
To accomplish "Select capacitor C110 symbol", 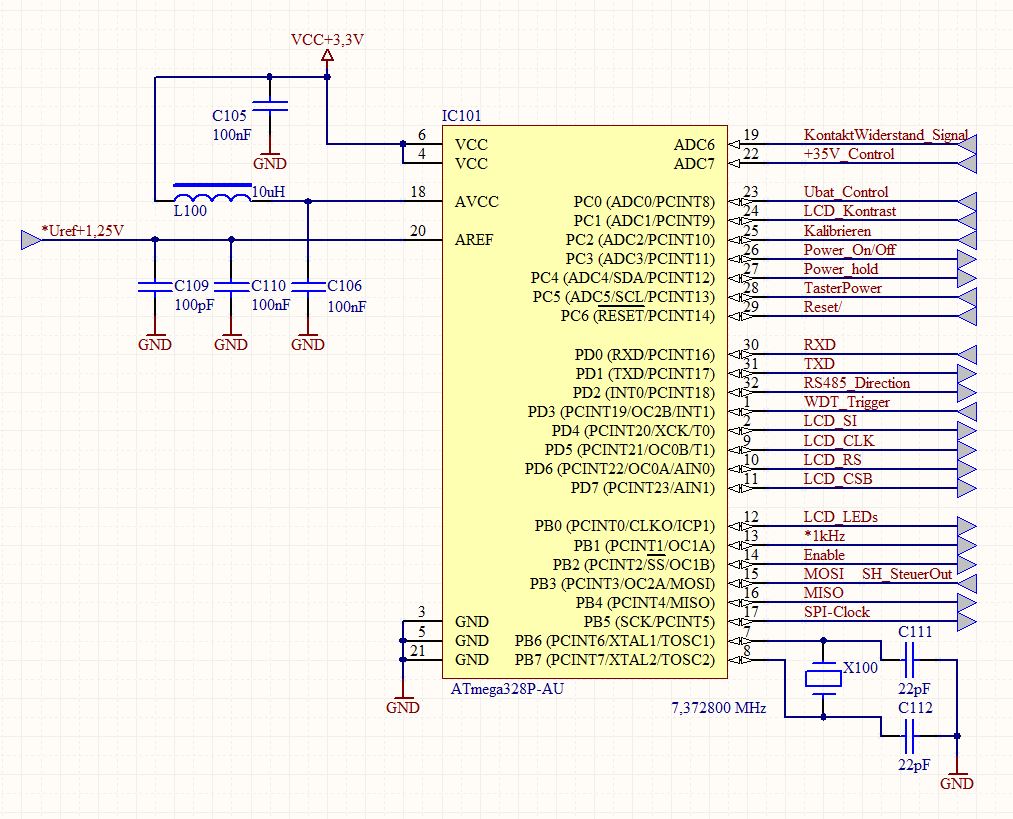I will click(231, 286).
